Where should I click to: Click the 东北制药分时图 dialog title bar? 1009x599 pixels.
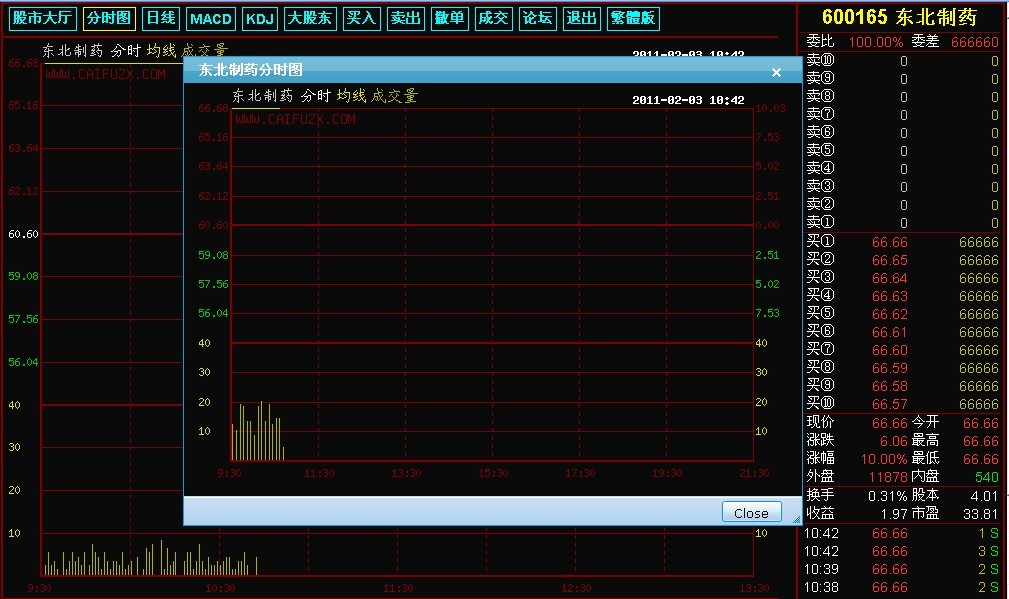tap(450, 70)
